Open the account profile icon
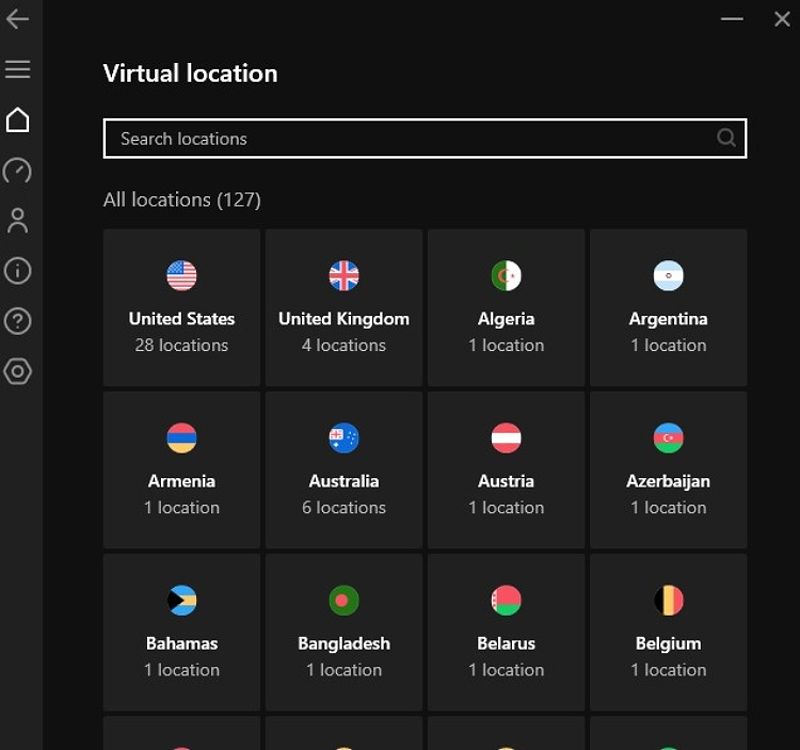The image size is (800, 750). click(x=17, y=220)
